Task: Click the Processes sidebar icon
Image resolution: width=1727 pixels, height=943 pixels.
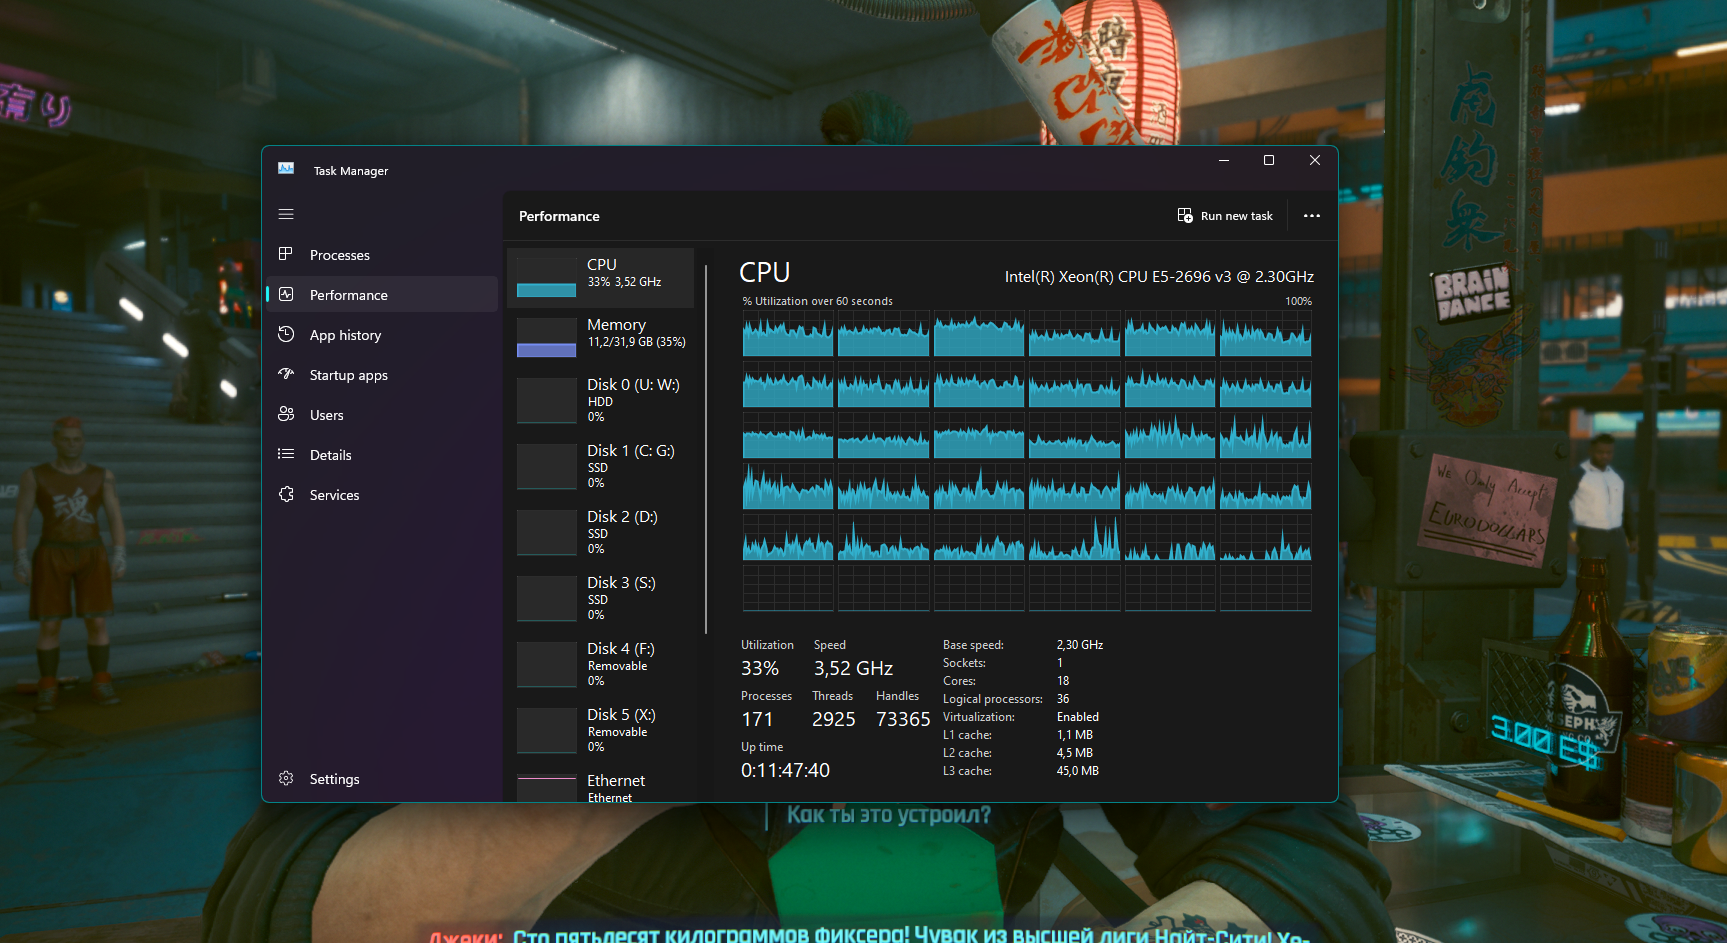Action: 286,254
